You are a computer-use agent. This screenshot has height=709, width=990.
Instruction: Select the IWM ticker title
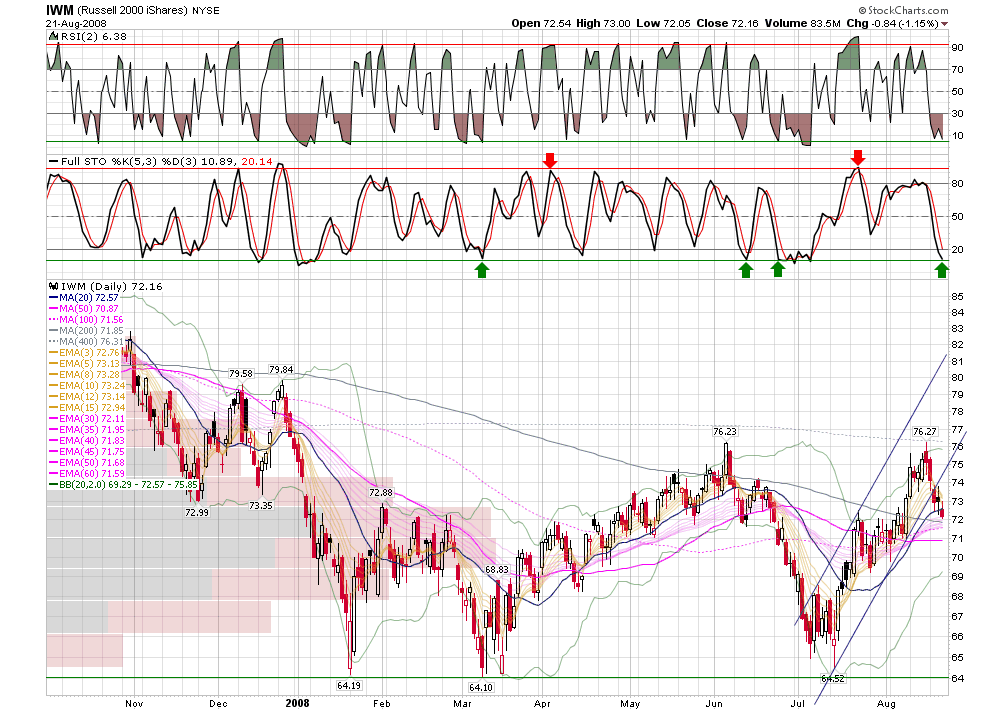click(59, 10)
